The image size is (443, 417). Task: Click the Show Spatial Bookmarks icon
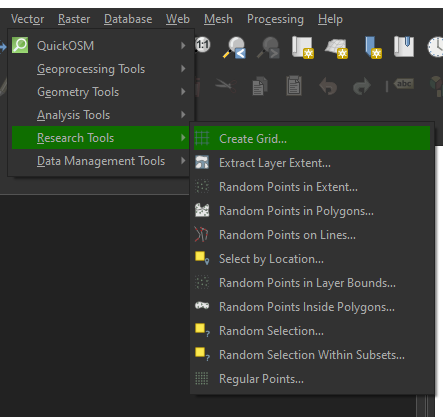(x=404, y=47)
